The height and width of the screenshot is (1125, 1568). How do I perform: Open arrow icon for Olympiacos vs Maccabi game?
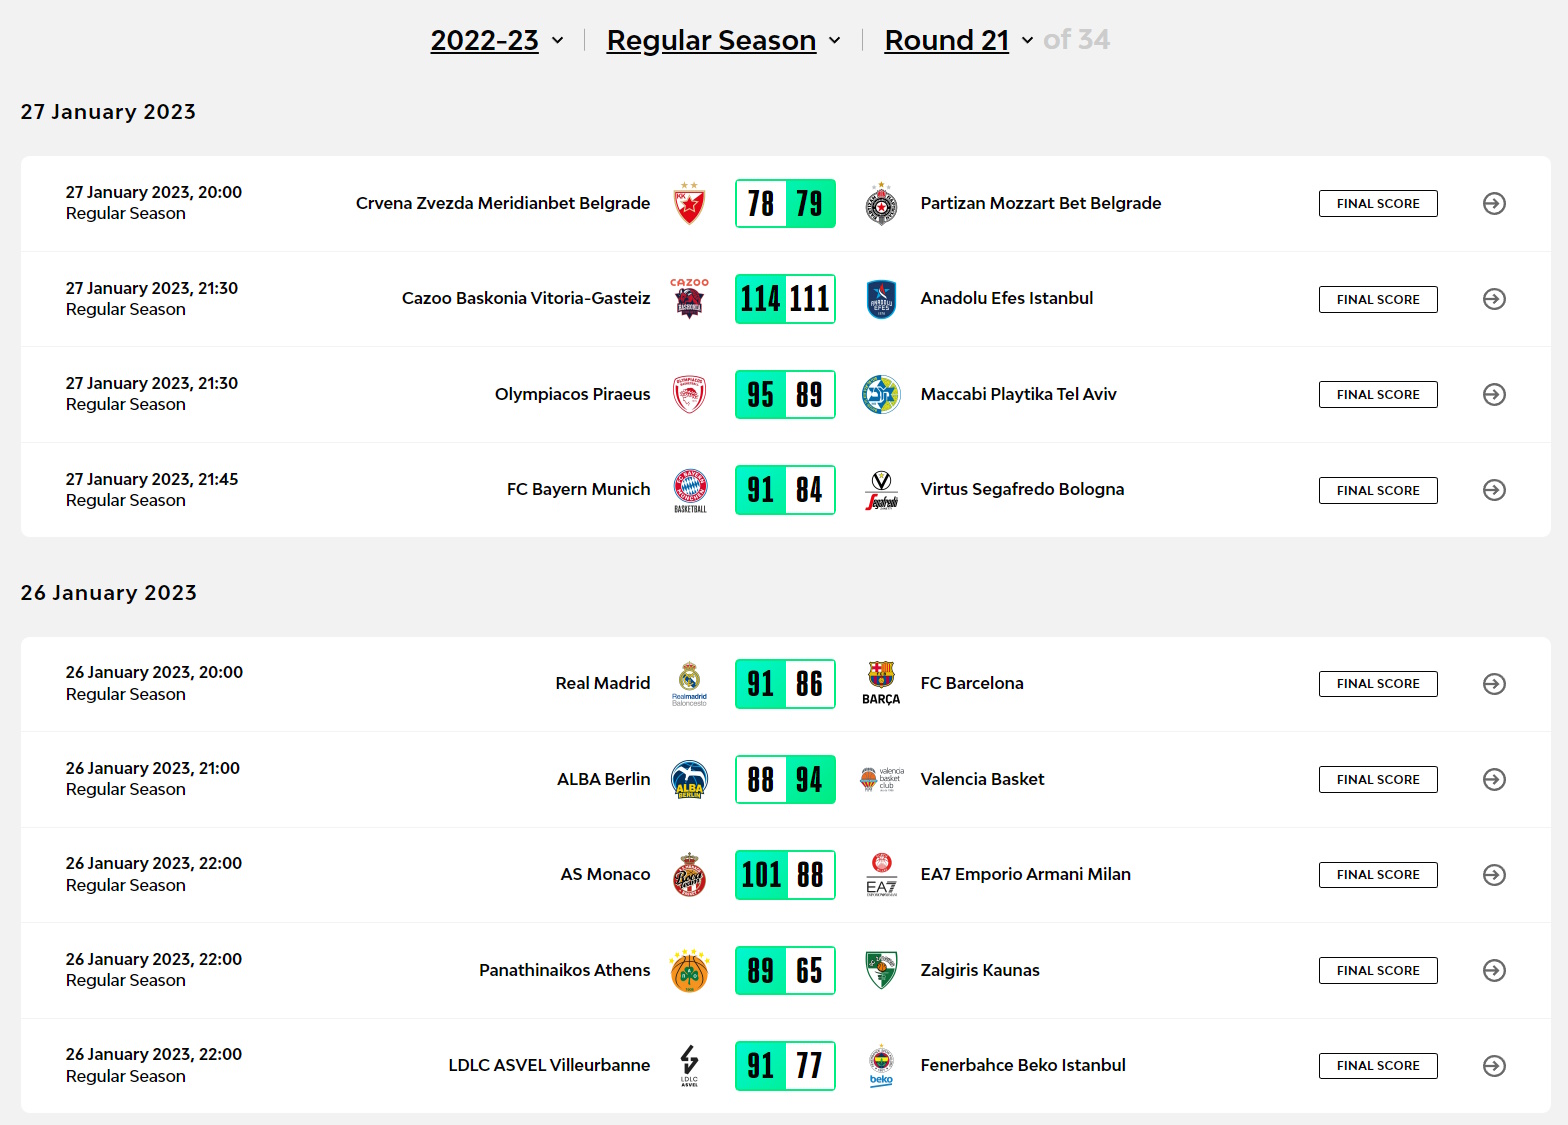click(1494, 395)
